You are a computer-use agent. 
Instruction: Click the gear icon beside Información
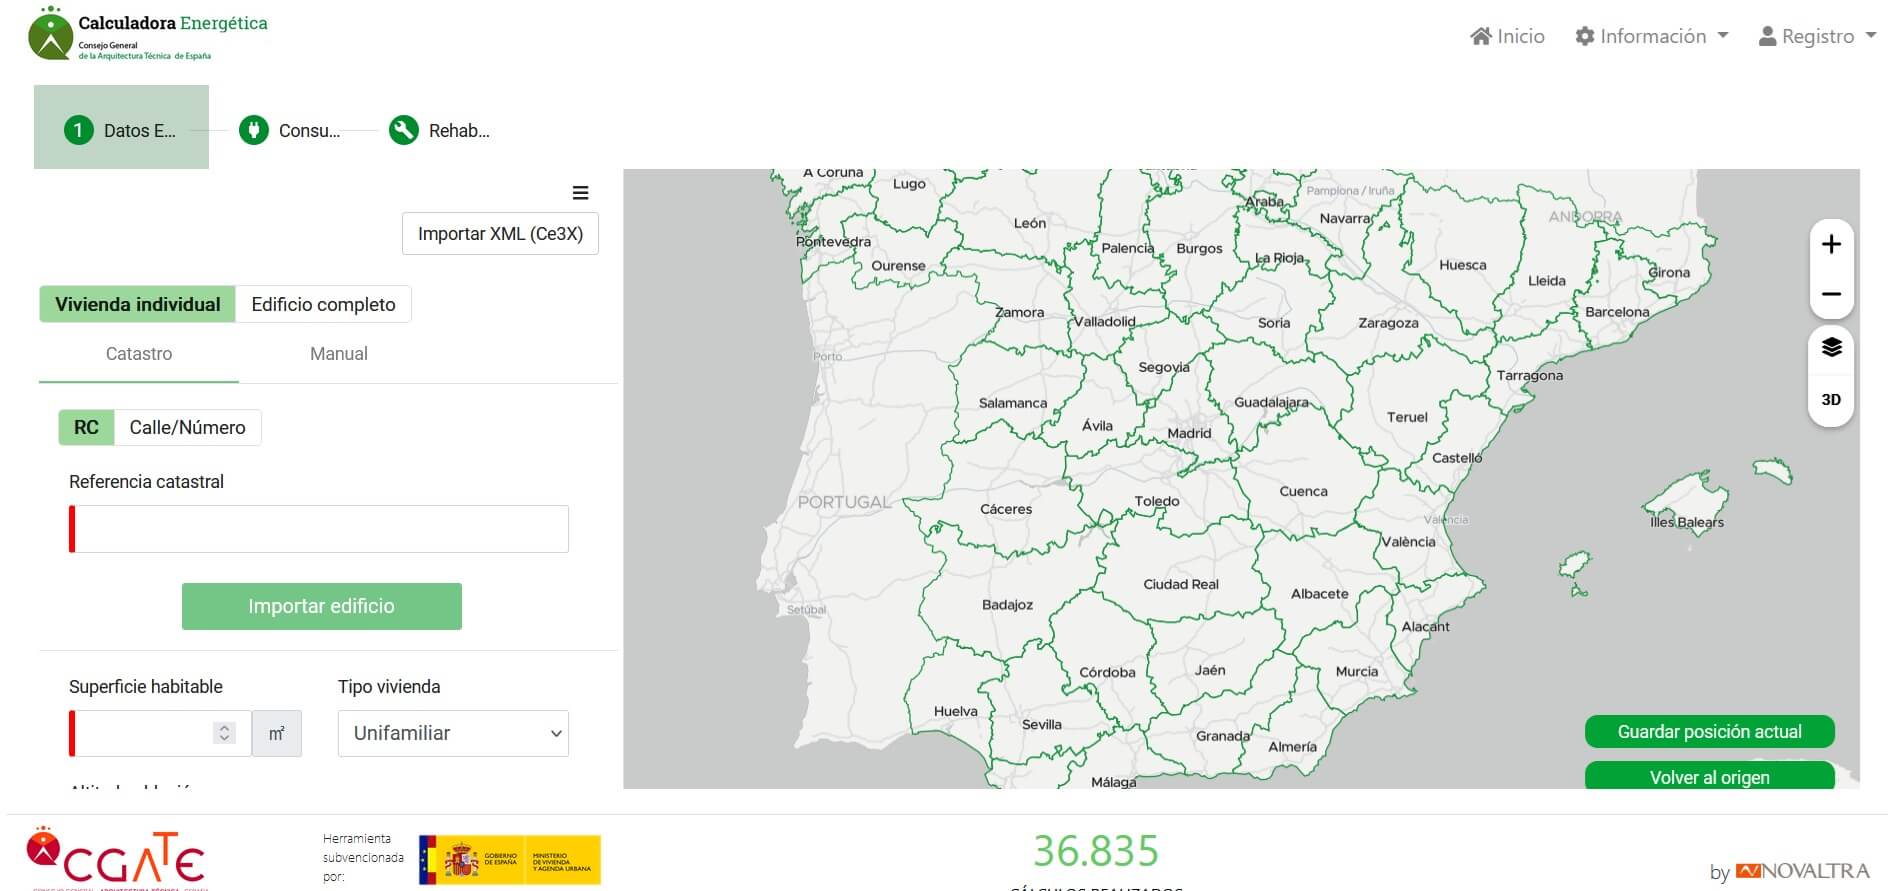[x=1585, y=36]
